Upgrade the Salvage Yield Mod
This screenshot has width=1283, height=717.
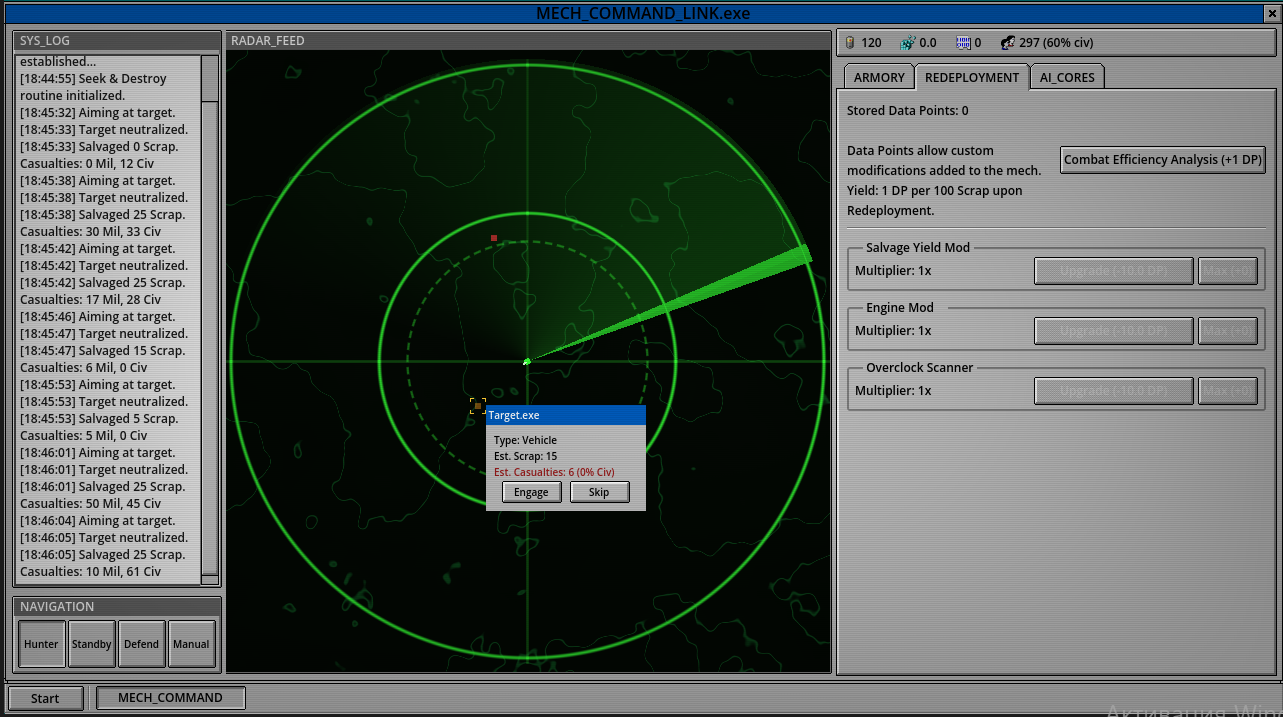1113,271
